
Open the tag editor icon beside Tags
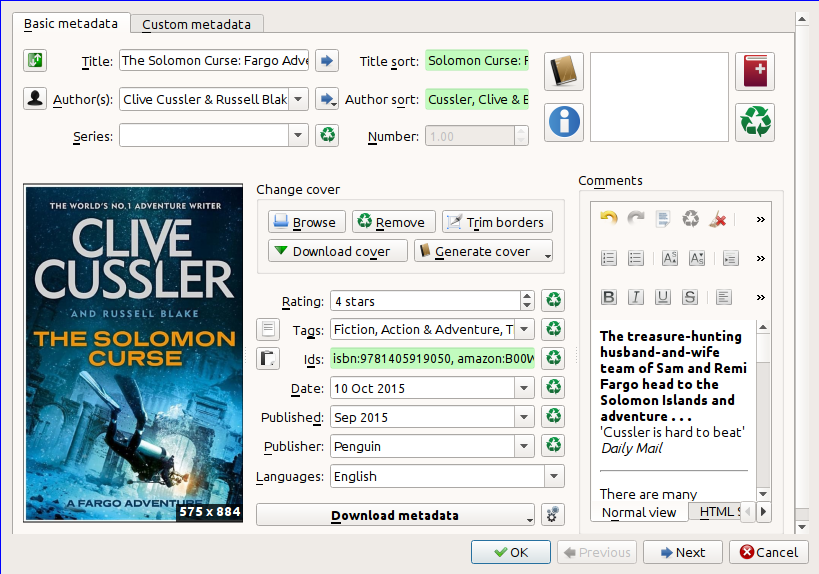pos(268,329)
